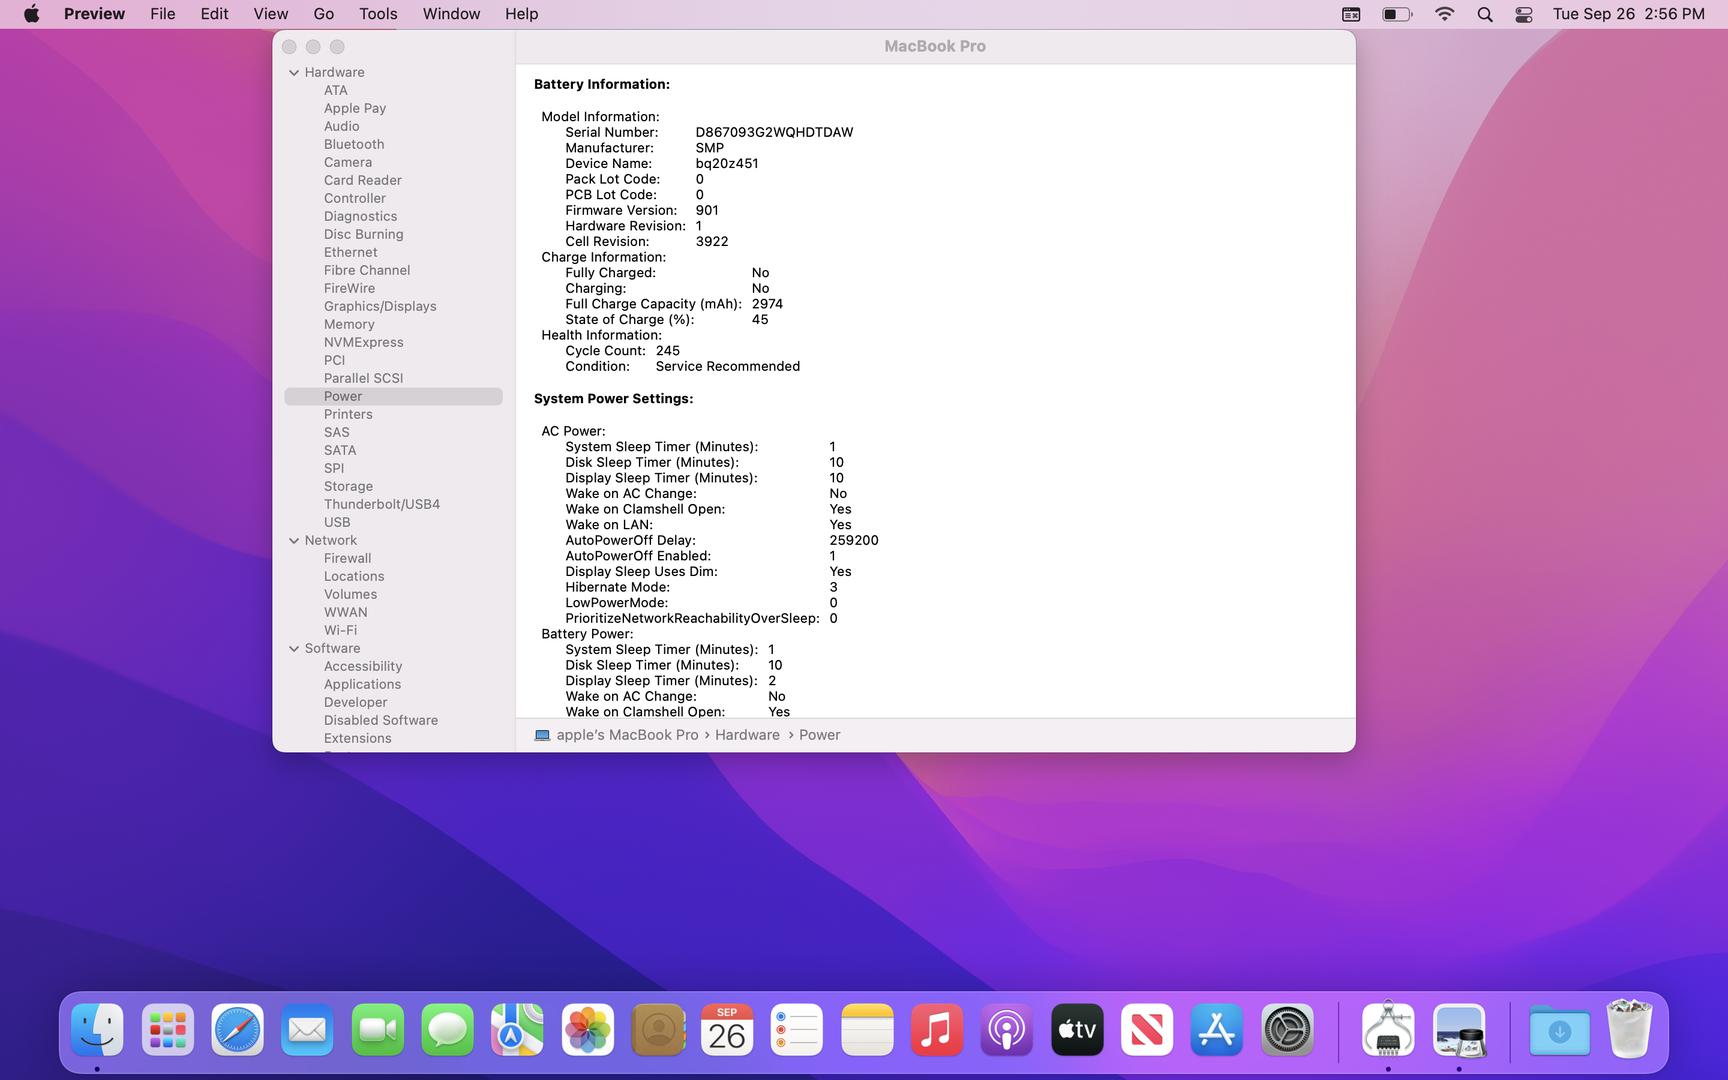Open the Preview app menu
1728x1080 pixels.
point(94,14)
